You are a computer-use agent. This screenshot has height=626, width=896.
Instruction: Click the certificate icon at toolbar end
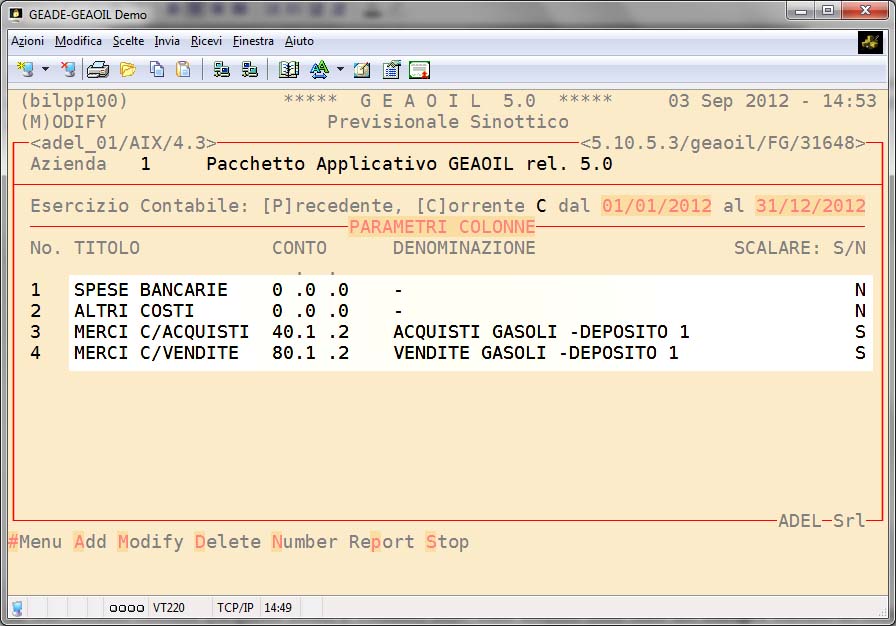click(419, 70)
